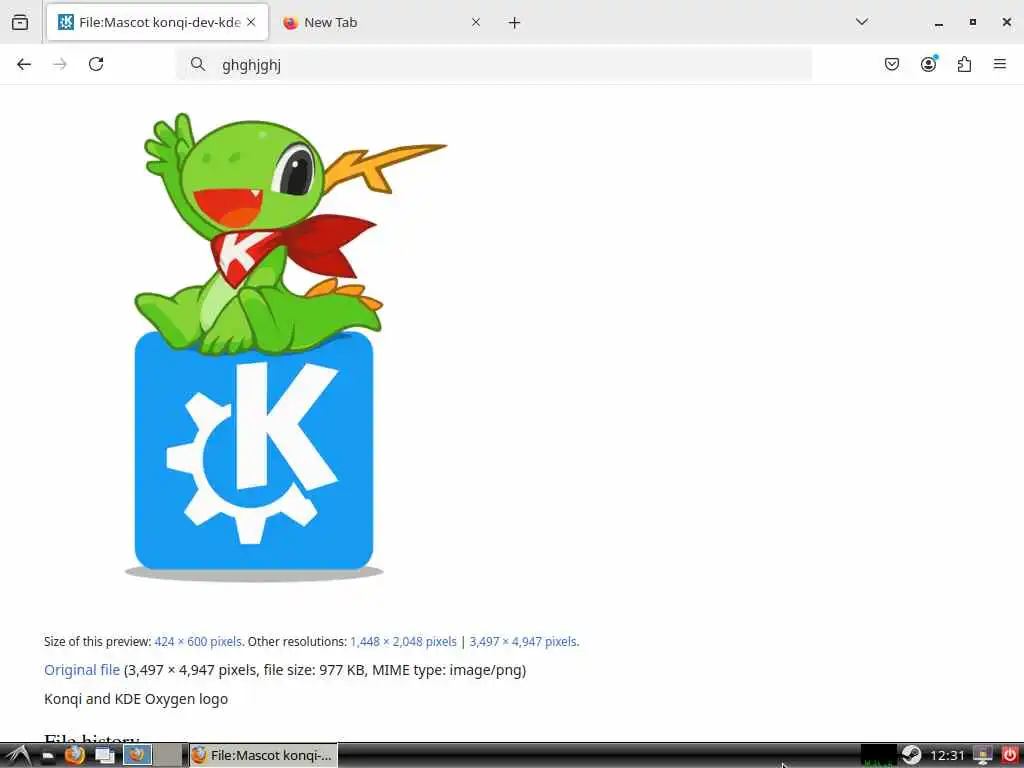The width and height of the screenshot is (1024, 768).
Task: Maximize the Firefox window
Action: tap(973, 22)
